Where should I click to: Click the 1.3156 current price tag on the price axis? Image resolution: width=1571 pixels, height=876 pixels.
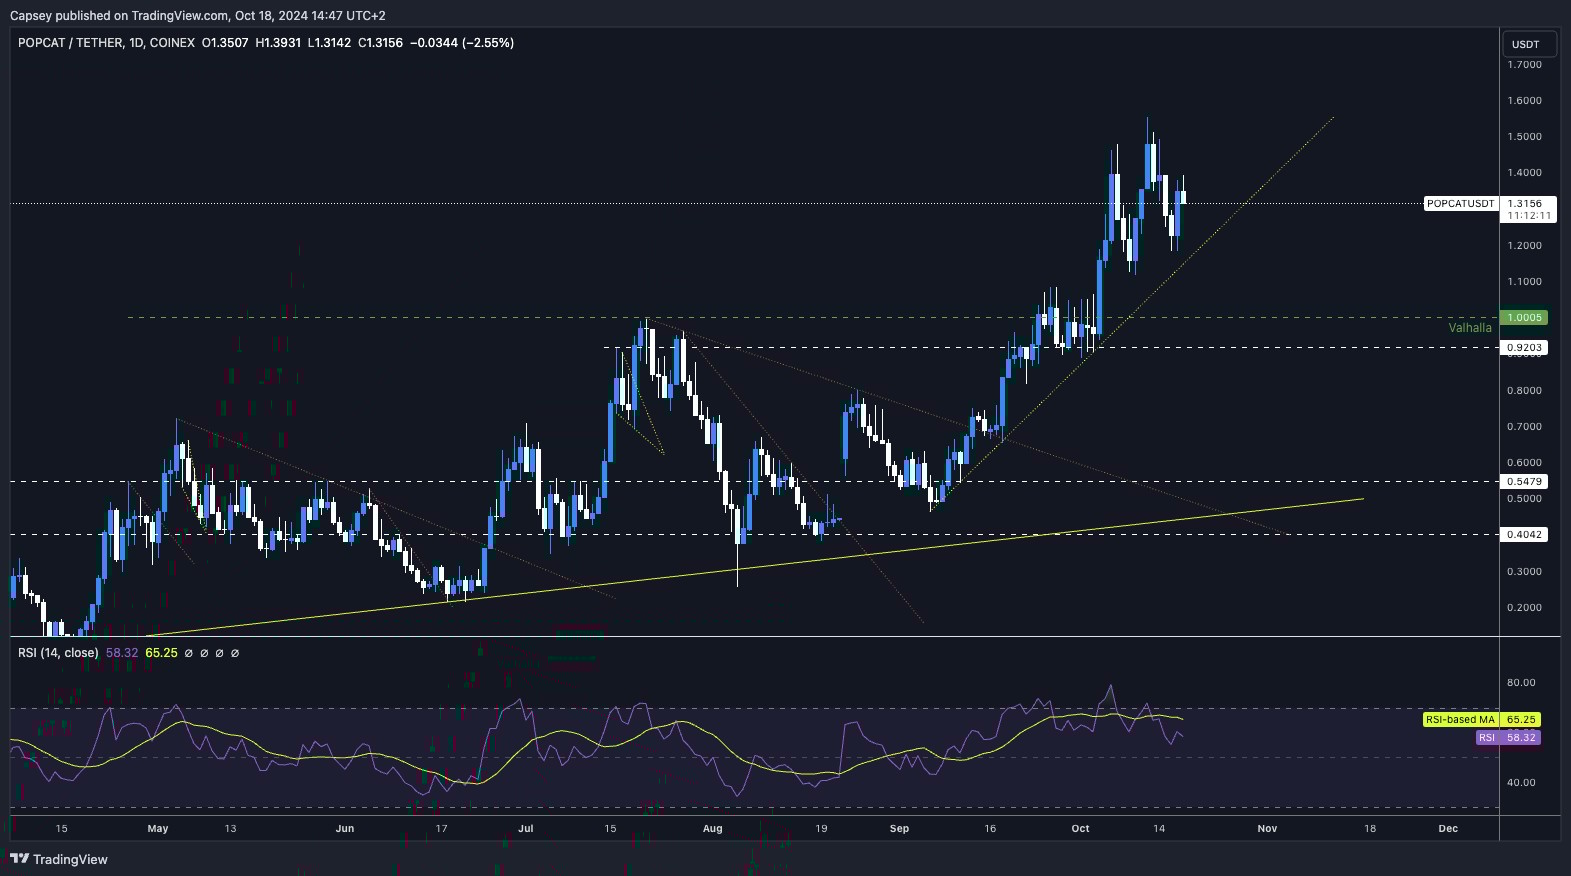pos(1525,203)
